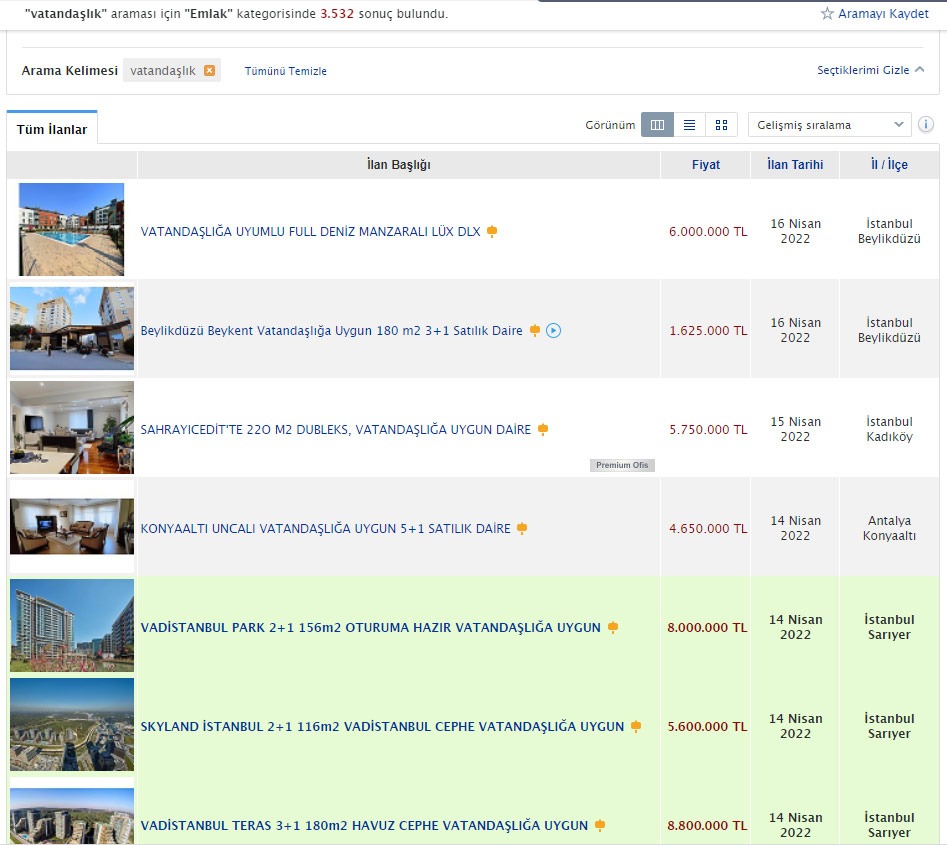947x845 pixels.
Task: Click the 8.800.000 TL price
Action: (x=707, y=825)
